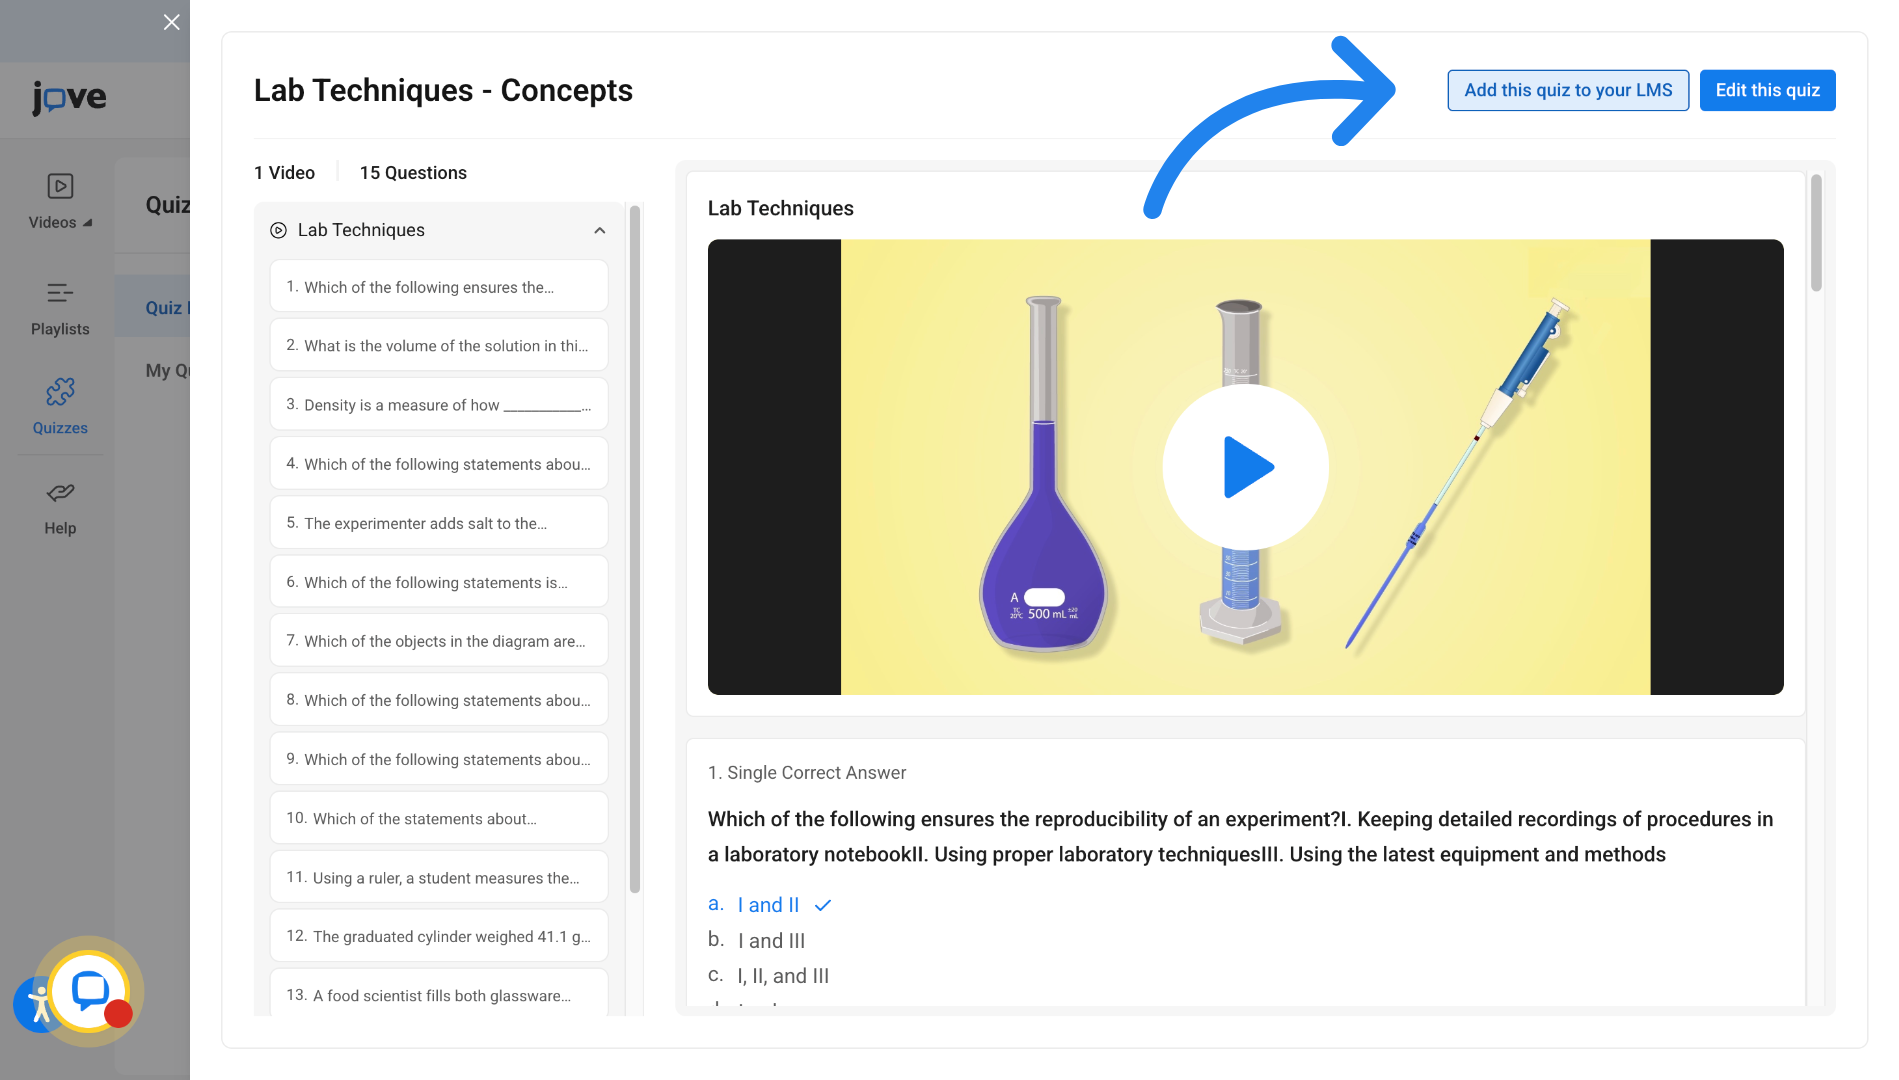Select question 10 about the statements

(x=439, y=818)
